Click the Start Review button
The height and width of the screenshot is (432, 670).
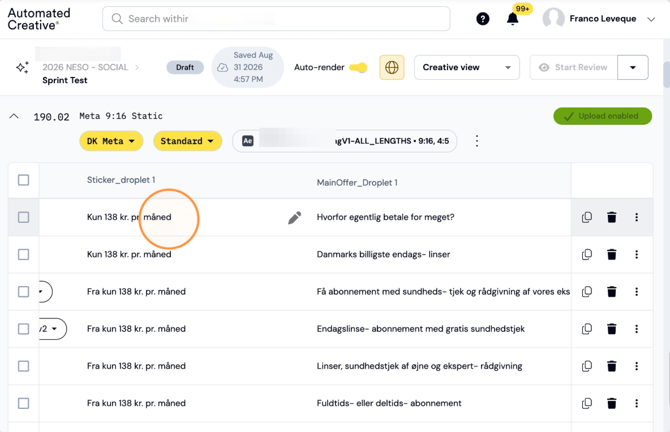(x=574, y=67)
